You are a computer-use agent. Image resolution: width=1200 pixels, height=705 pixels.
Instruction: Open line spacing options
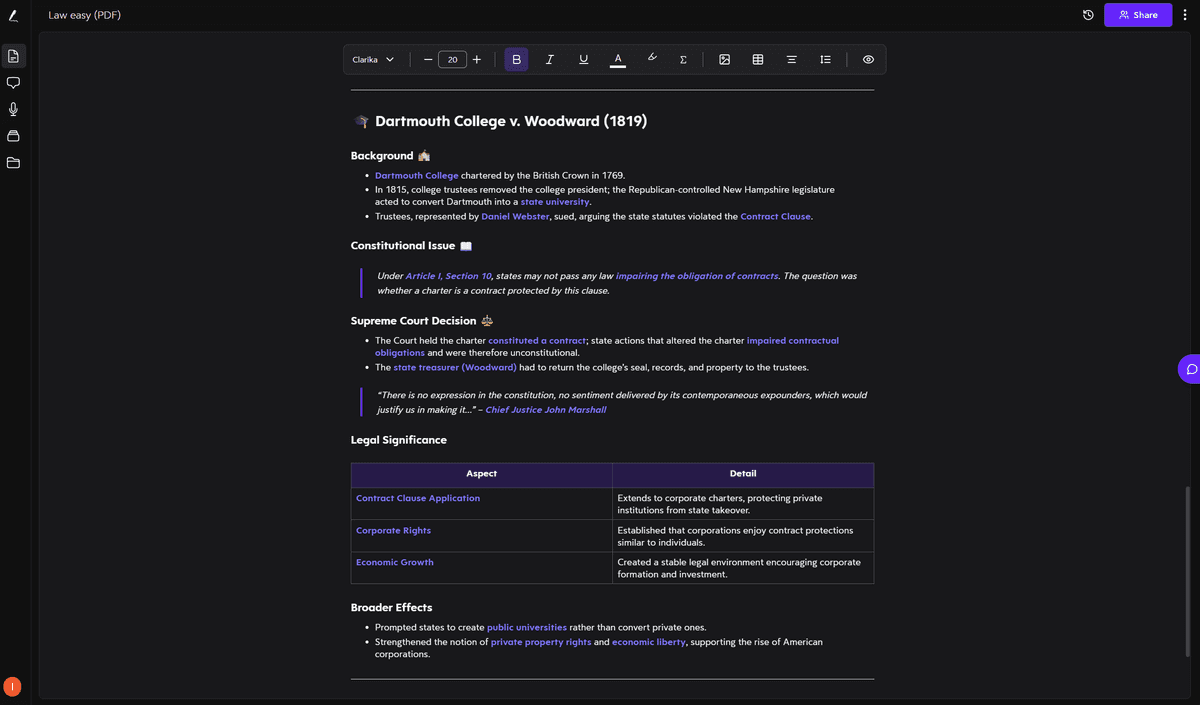click(x=825, y=59)
